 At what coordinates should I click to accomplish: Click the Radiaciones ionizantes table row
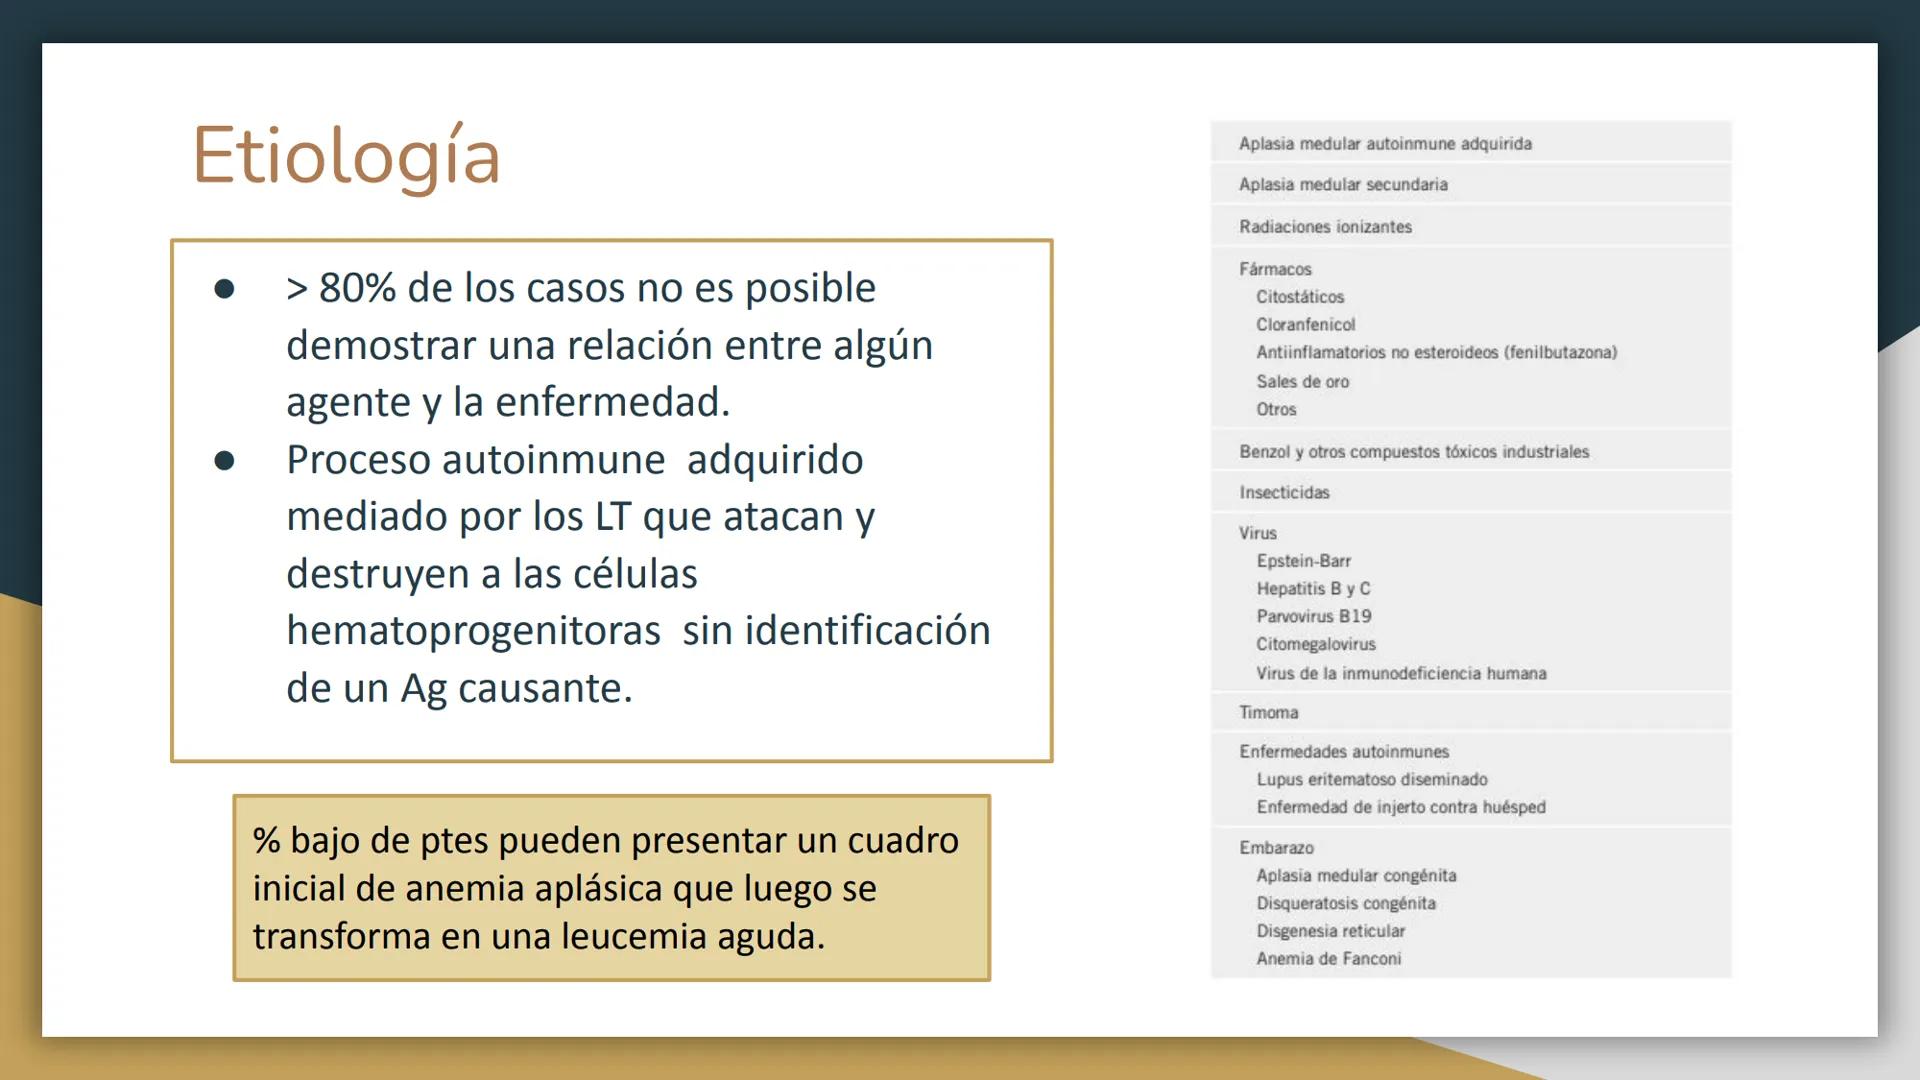click(1325, 227)
